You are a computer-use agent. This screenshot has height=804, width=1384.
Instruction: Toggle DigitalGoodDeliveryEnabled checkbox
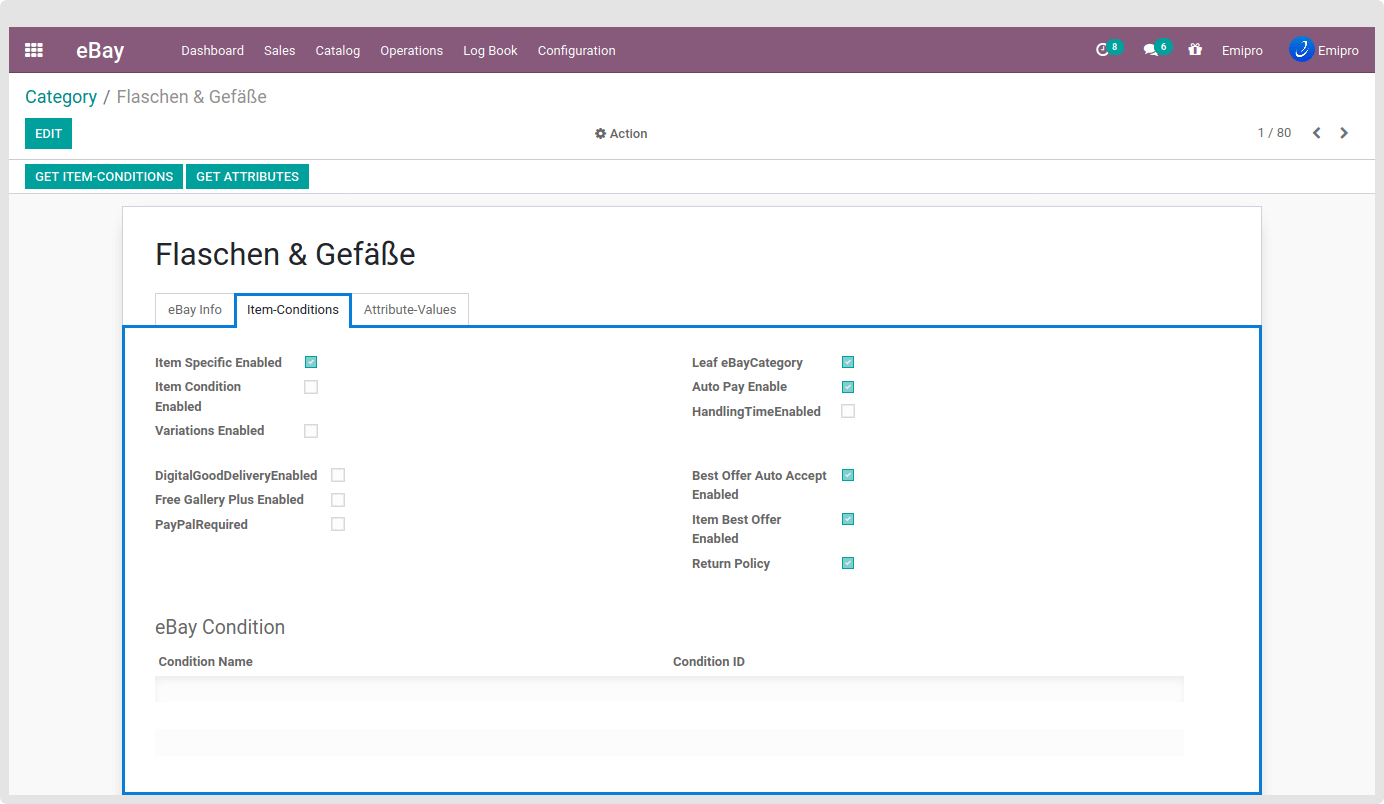pos(338,475)
